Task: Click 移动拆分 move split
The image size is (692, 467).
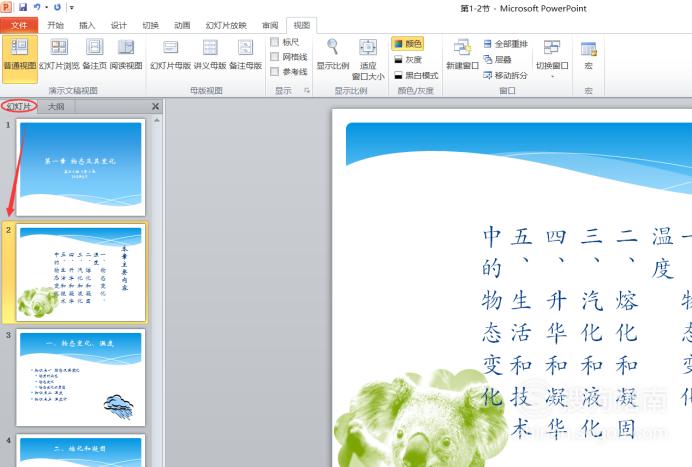Action: pos(506,75)
